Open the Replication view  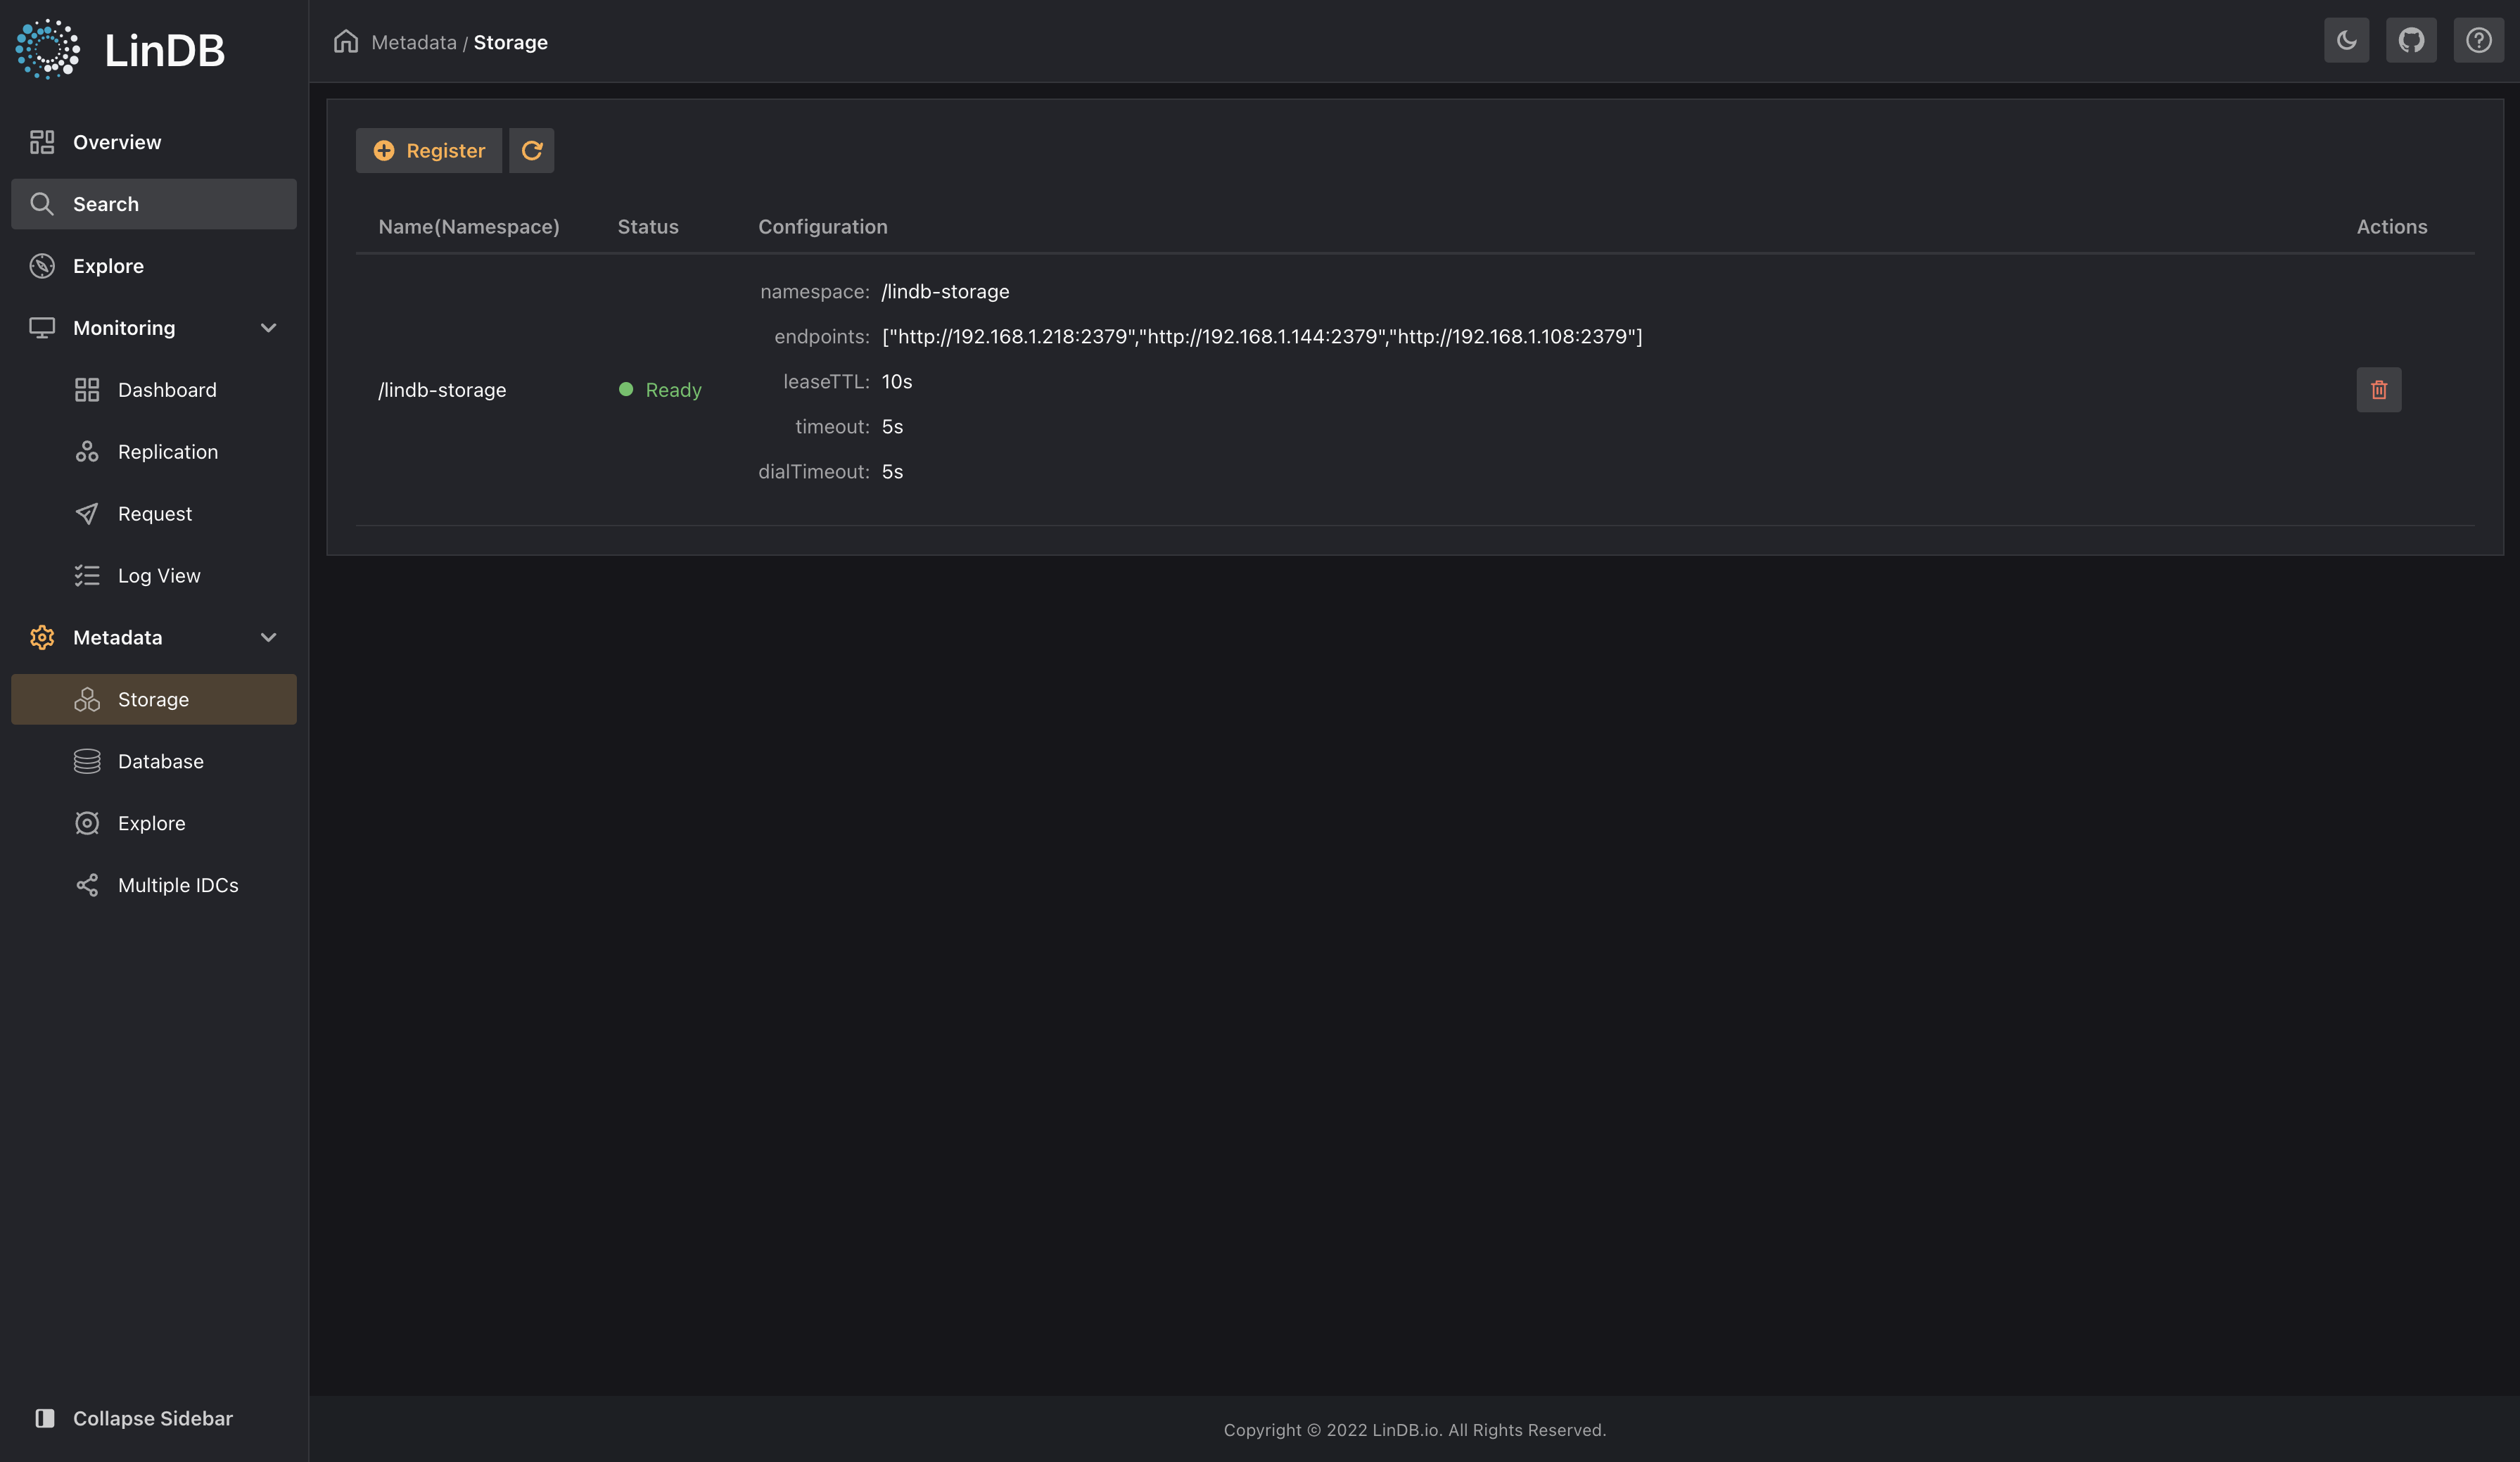pos(167,452)
